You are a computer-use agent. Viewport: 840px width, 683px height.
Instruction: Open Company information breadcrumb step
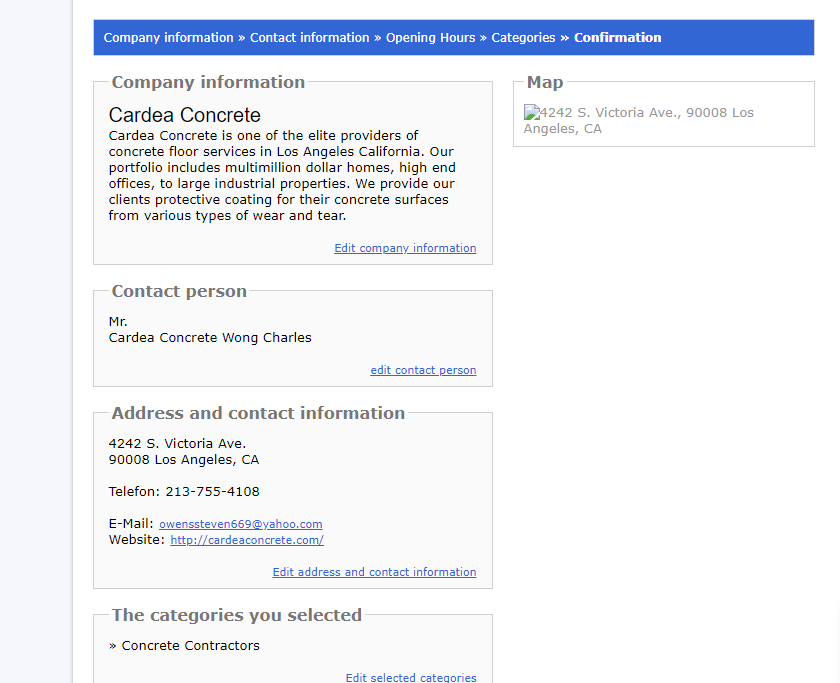tap(168, 37)
